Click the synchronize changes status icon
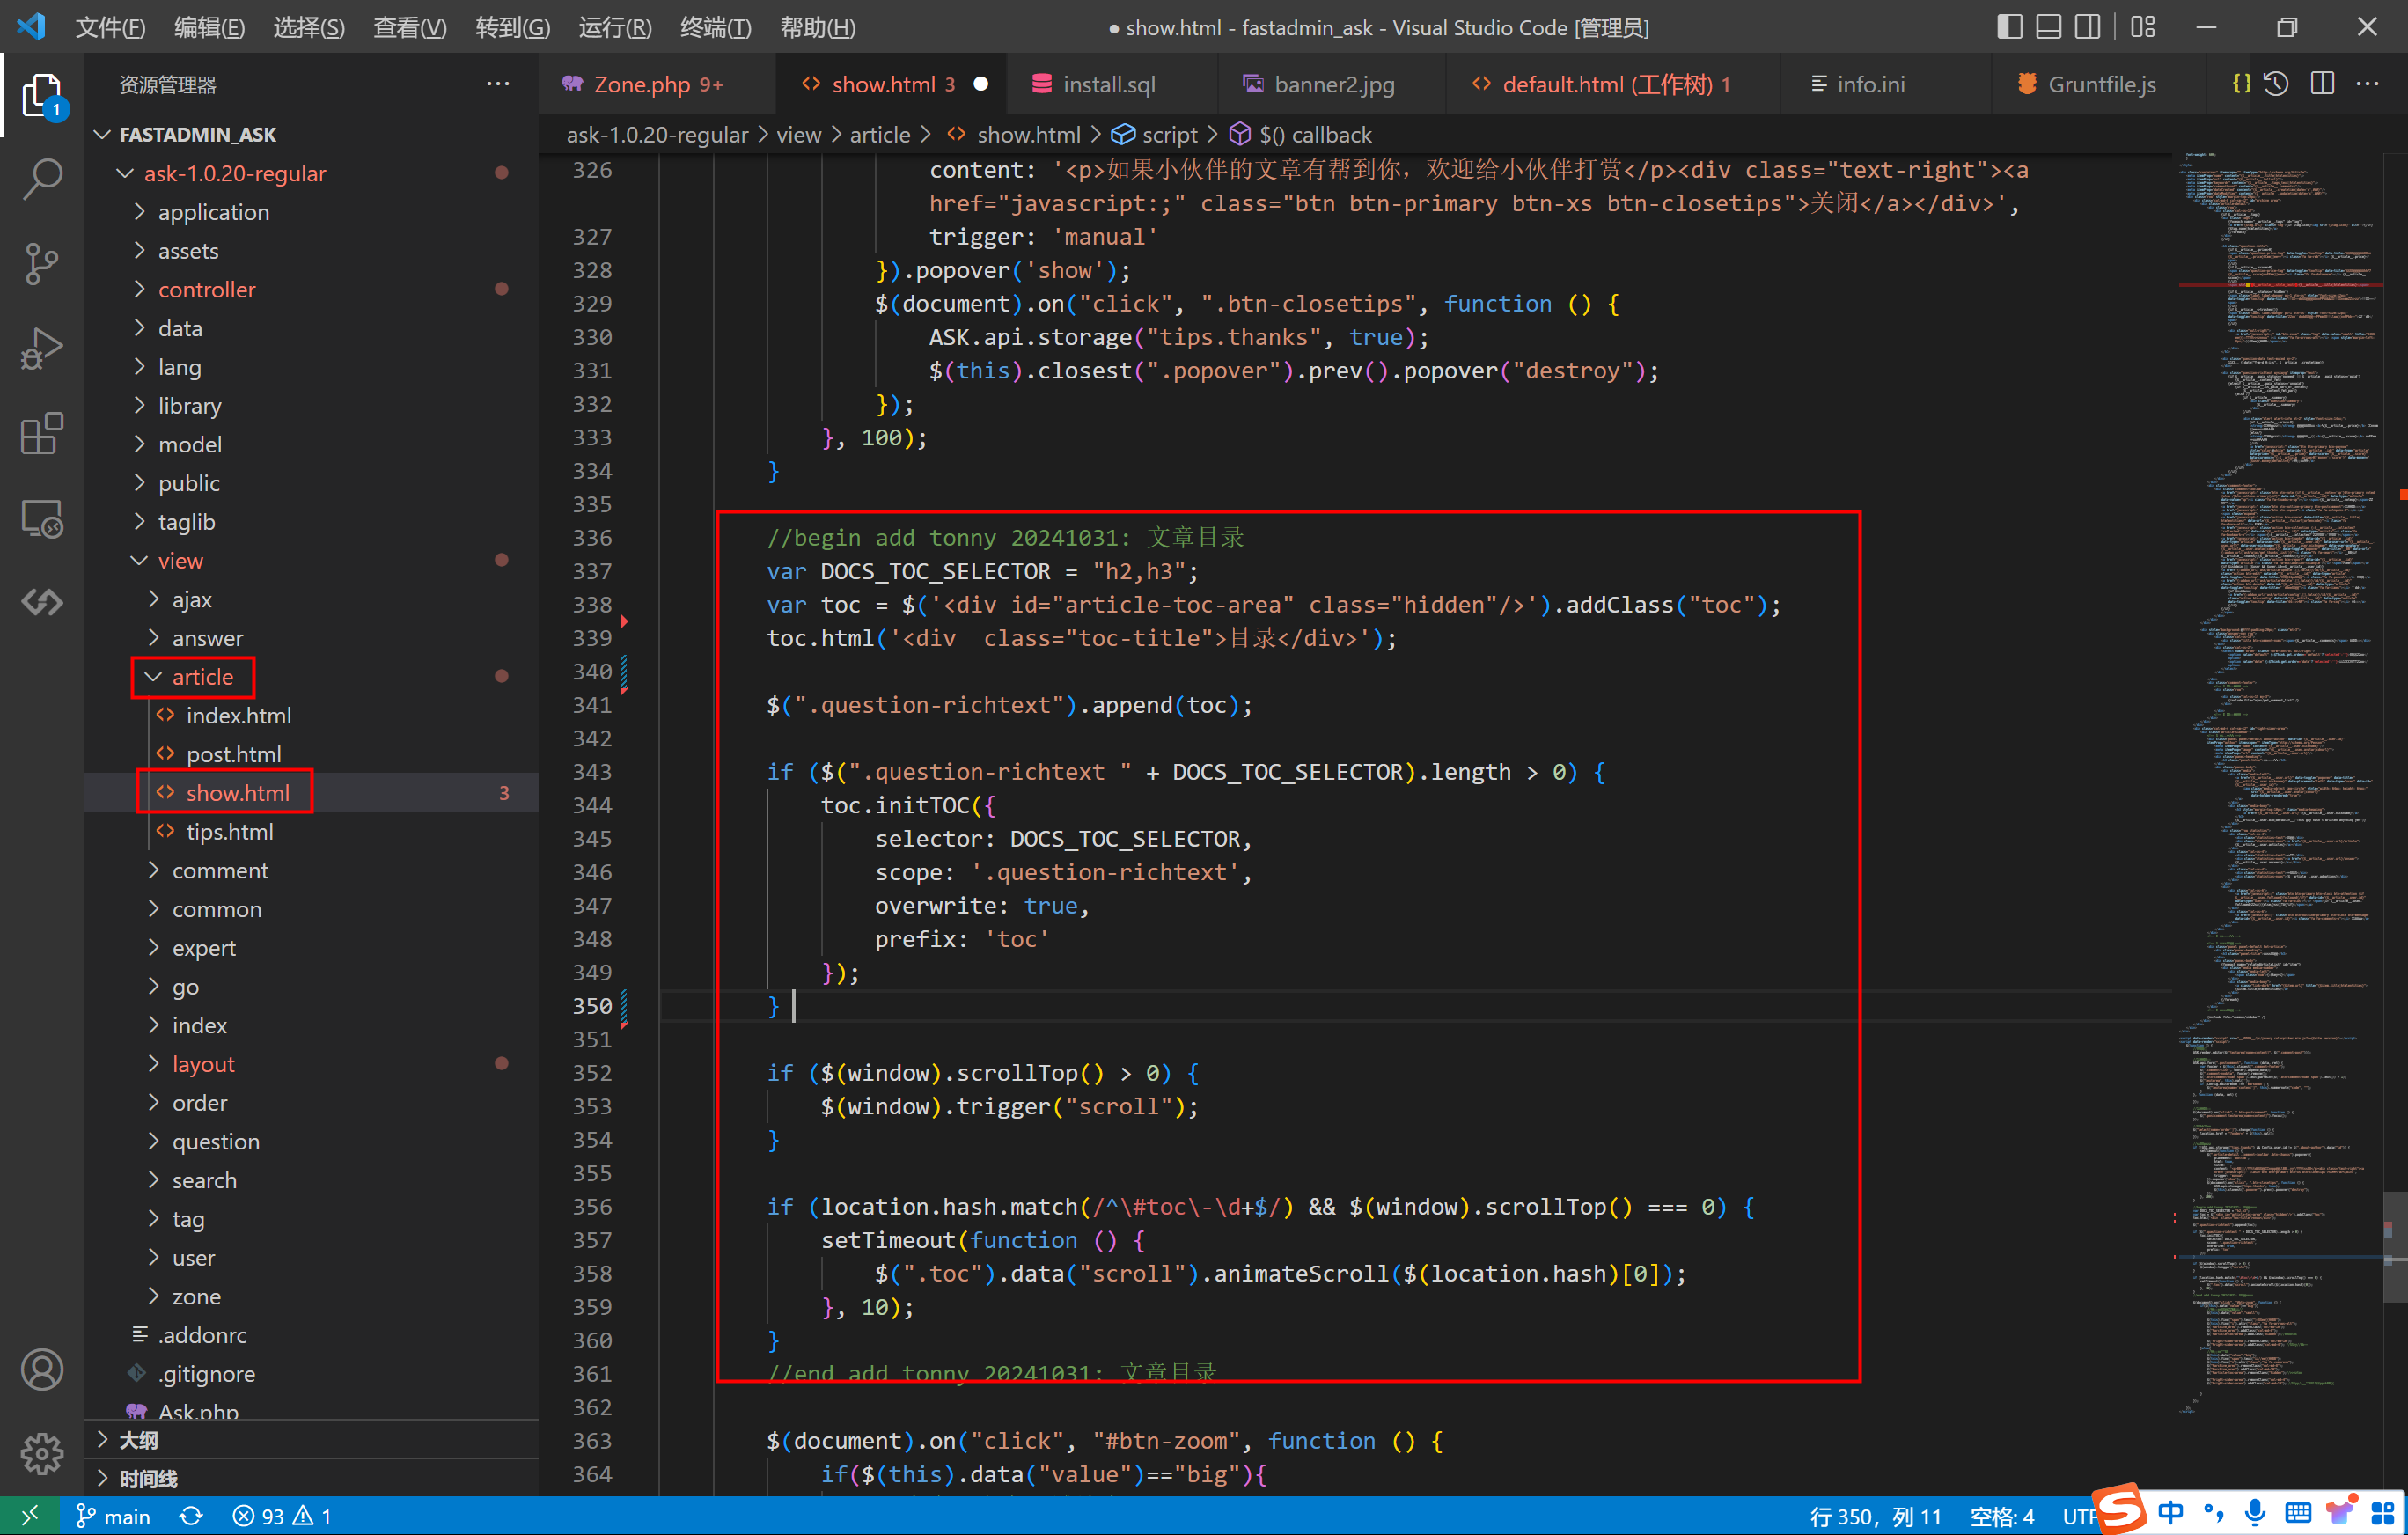Viewport: 2408px width, 1535px height. click(190, 1516)
